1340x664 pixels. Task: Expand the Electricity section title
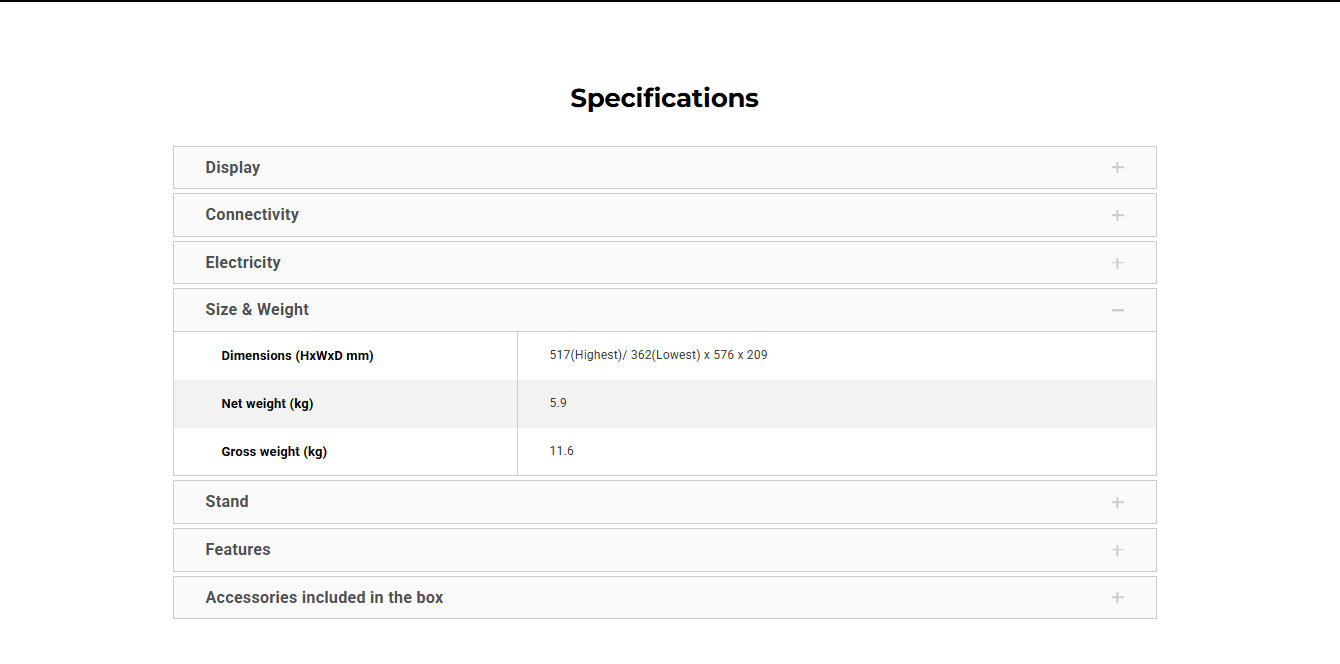click(243, 263)
